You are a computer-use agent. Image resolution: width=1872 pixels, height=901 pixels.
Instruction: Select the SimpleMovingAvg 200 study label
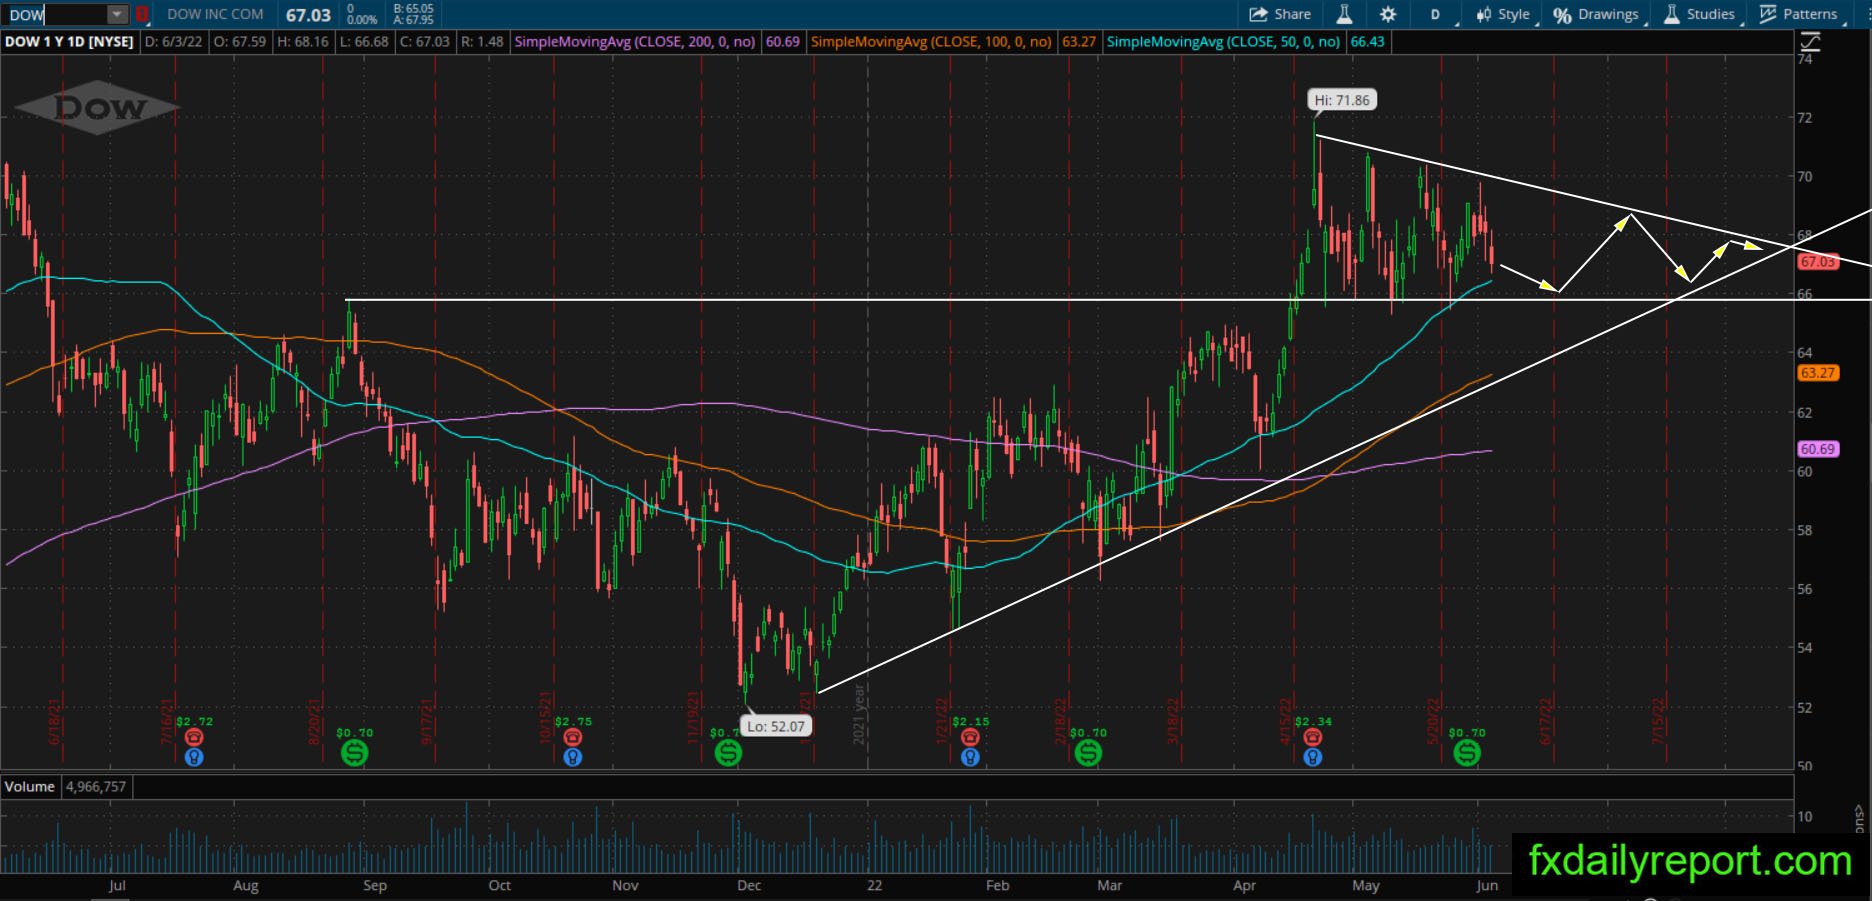[635, 42]
